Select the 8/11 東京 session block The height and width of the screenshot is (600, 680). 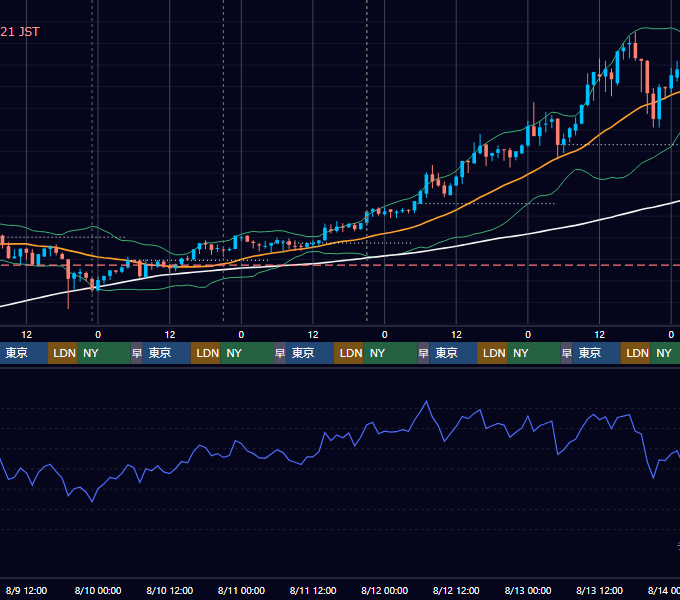point(310,353)
